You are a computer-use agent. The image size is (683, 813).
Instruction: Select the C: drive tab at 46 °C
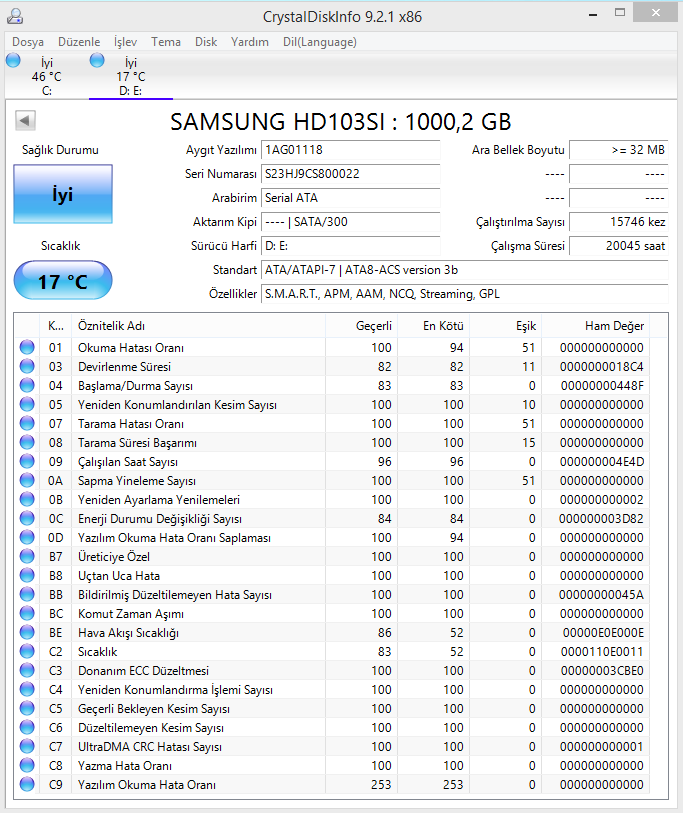pos(46,76)
